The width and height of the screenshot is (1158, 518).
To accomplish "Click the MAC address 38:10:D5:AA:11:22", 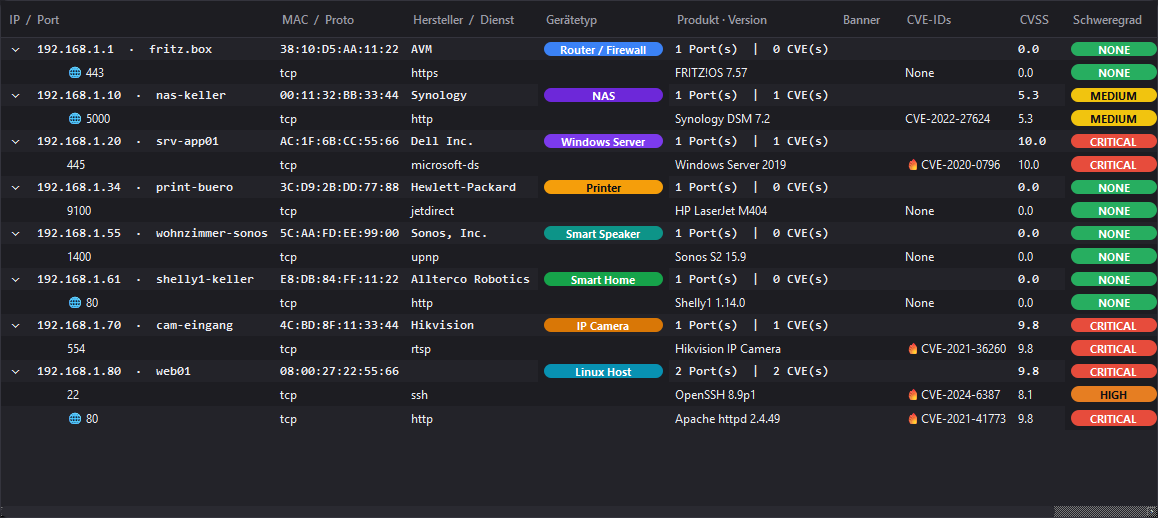I will 340,50.
